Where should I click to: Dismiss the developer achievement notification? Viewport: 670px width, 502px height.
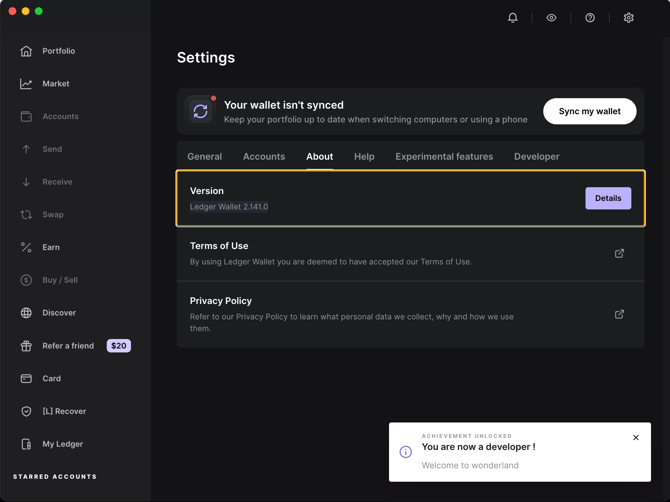[x=636, y=438]
